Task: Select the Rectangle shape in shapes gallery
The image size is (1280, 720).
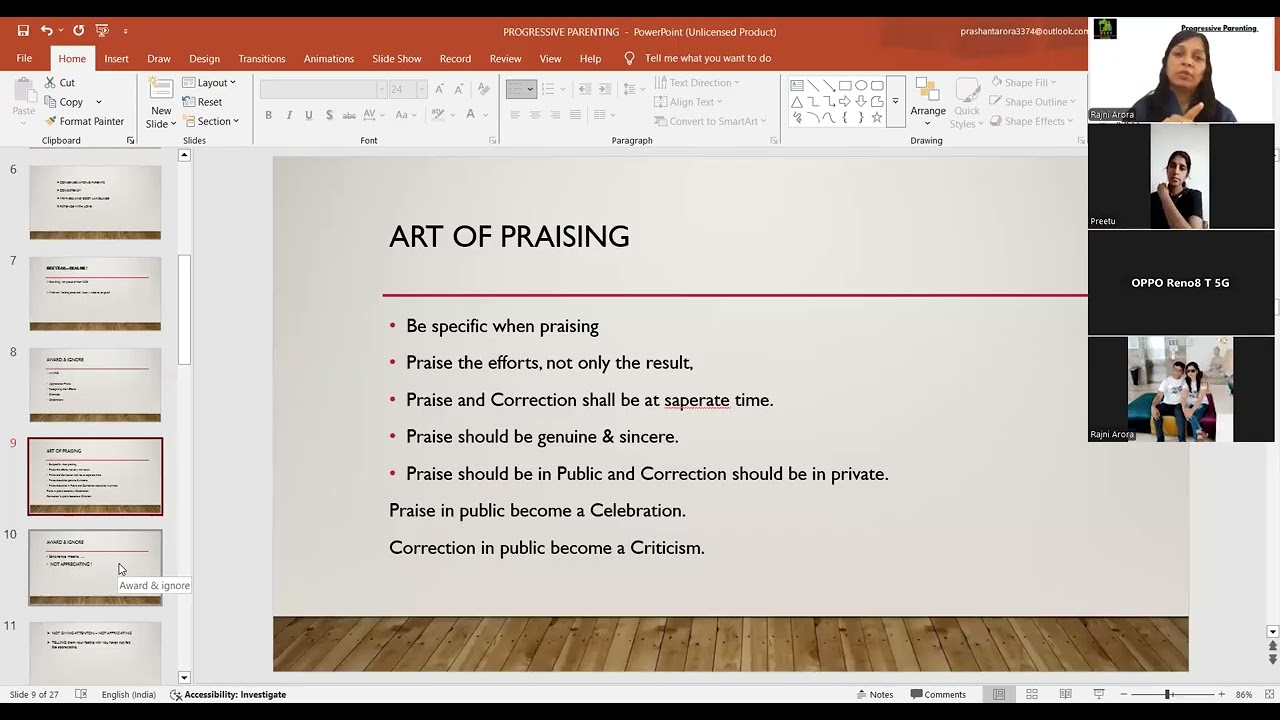Action: [x=845, y=86]
